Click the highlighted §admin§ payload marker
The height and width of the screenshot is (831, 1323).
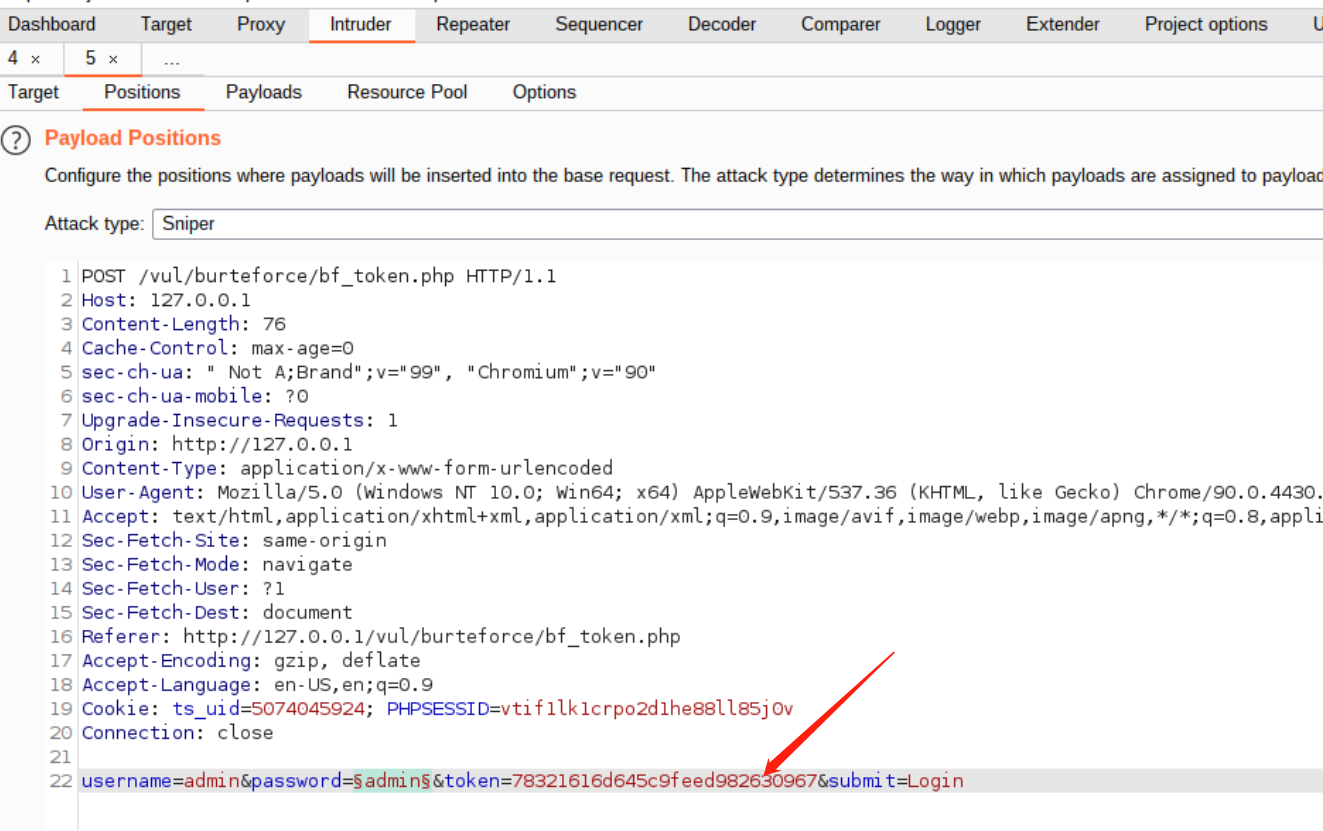pos(392,781)
